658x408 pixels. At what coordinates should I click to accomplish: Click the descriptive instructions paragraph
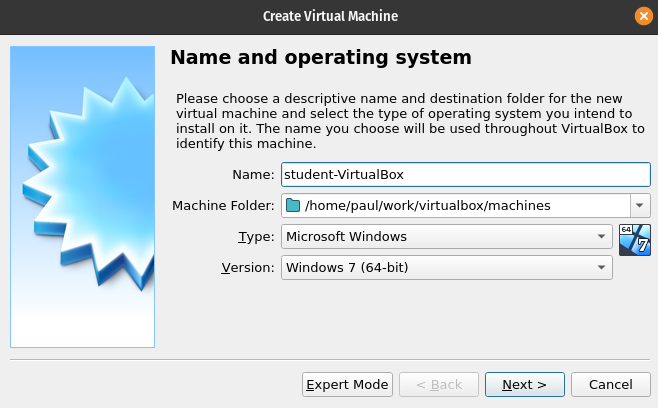click(x=410, y=121)
